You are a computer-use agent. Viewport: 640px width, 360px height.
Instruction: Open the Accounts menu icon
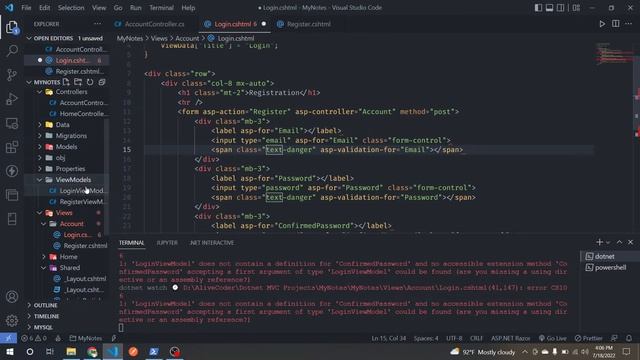[12, 297]
